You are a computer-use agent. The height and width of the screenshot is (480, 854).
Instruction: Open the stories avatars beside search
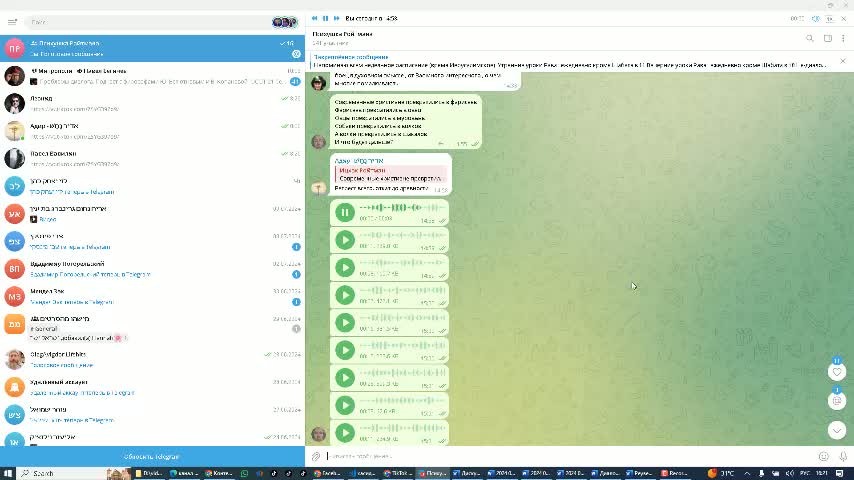tap(285, 22)
